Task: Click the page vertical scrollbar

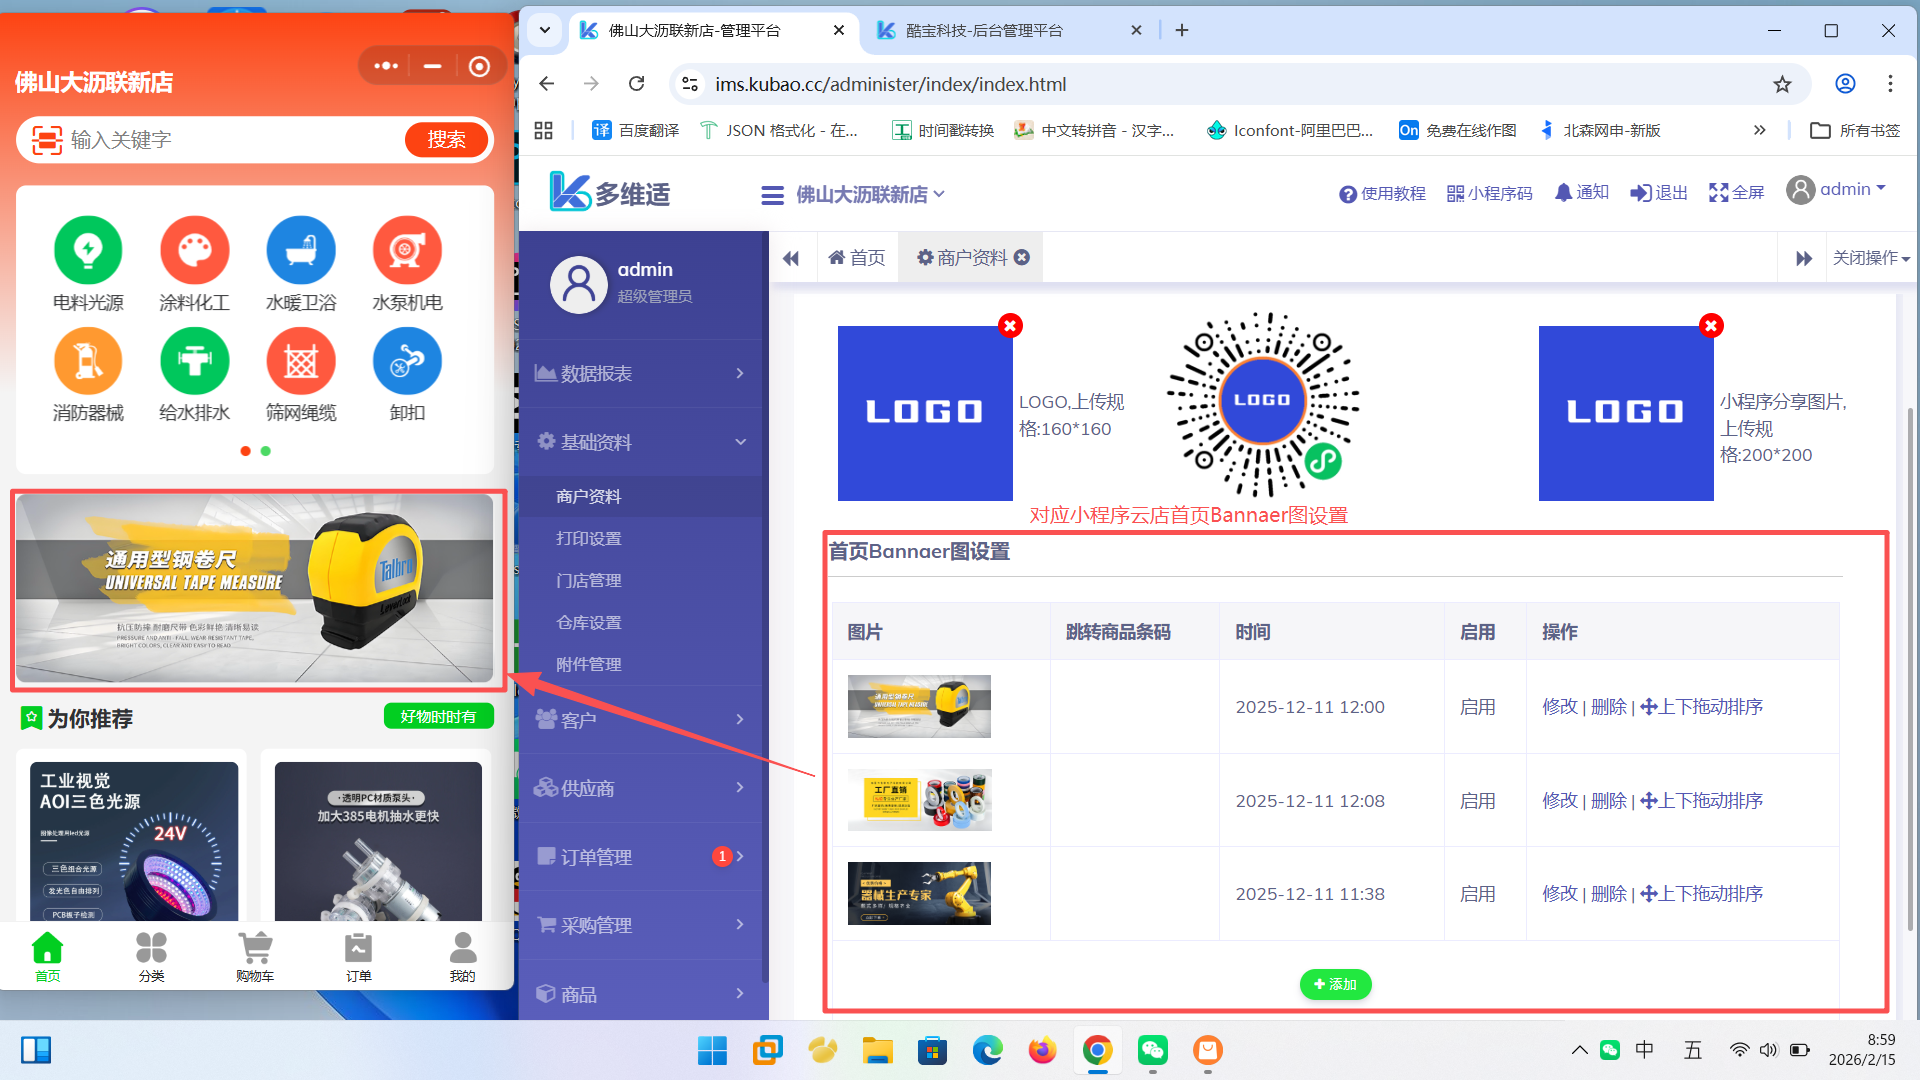Action: 1910,670
